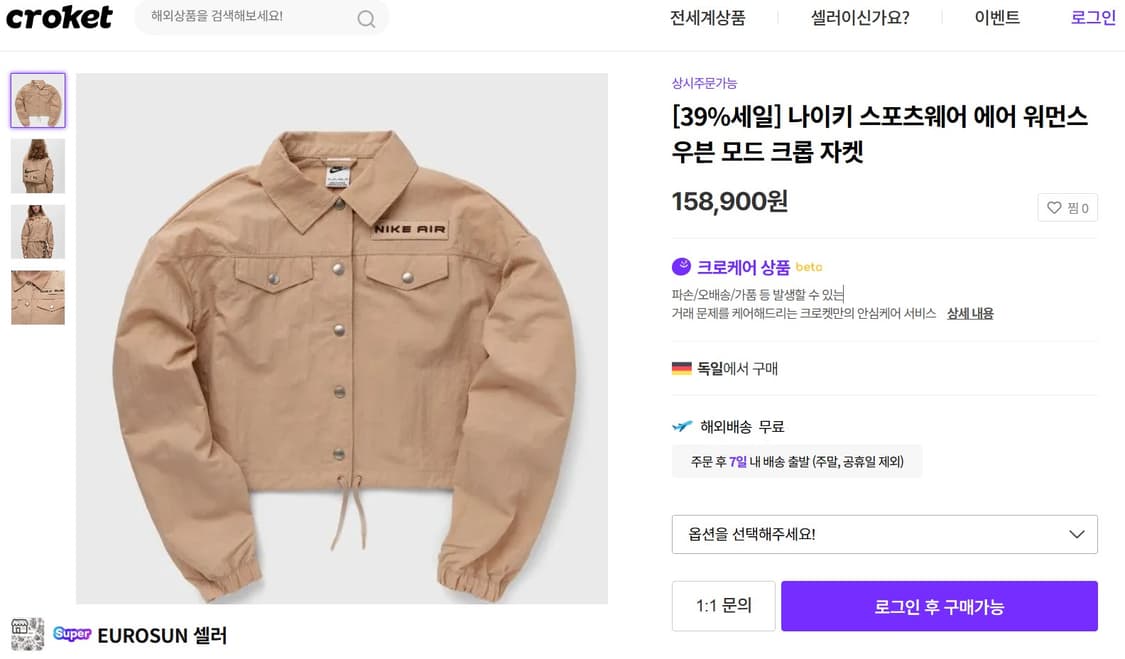Select the second jacket thumbnail
Viewport: 1125px width, 659px height.
37,166
